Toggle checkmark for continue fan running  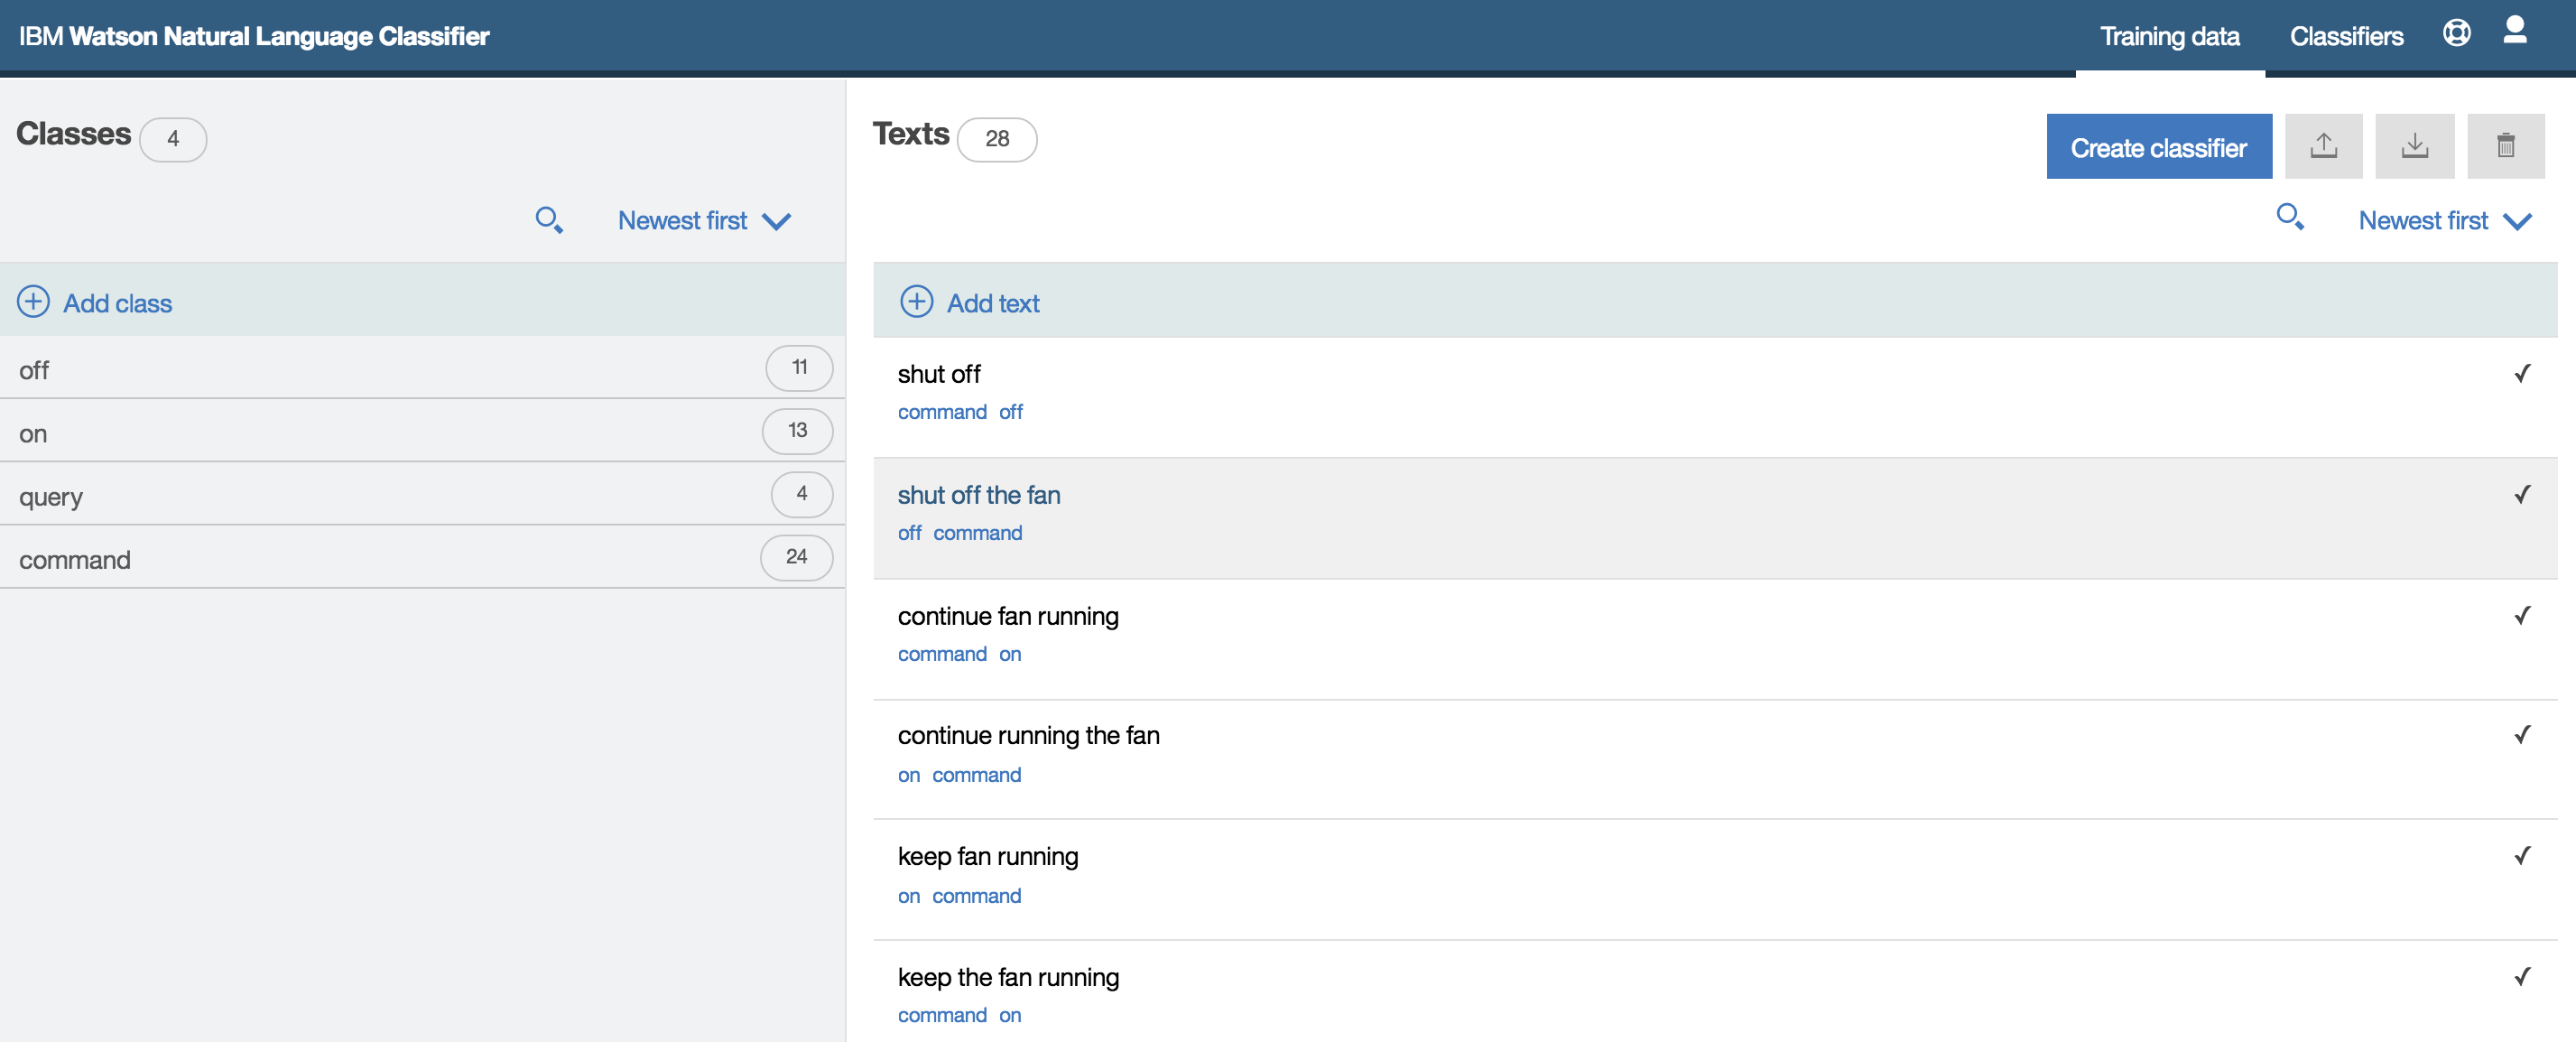2524,615
